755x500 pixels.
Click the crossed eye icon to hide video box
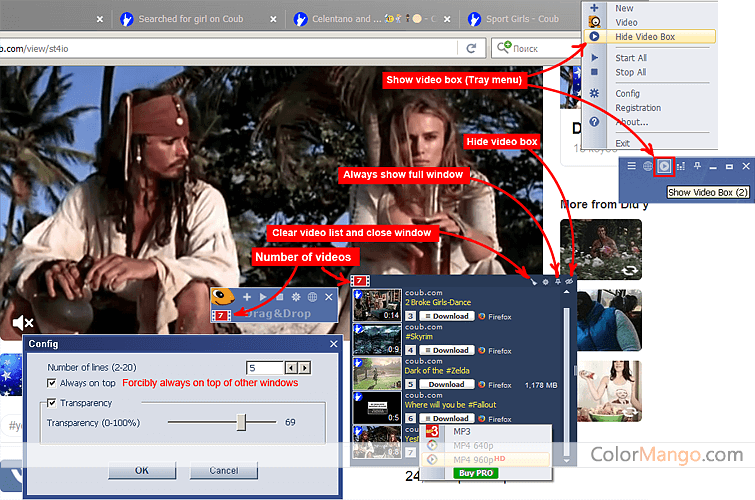(570, 281)
